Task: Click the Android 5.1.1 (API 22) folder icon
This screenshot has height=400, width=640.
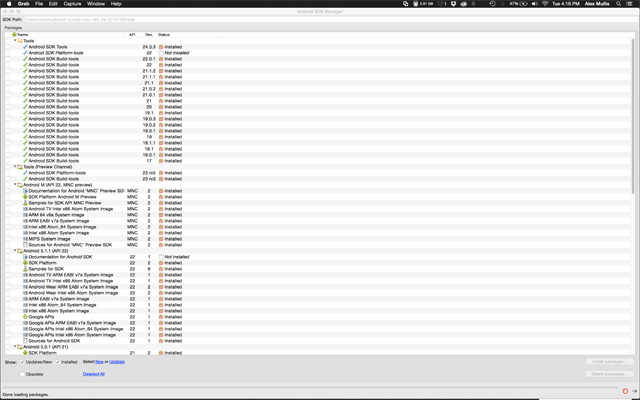Action: coord(20,251)
